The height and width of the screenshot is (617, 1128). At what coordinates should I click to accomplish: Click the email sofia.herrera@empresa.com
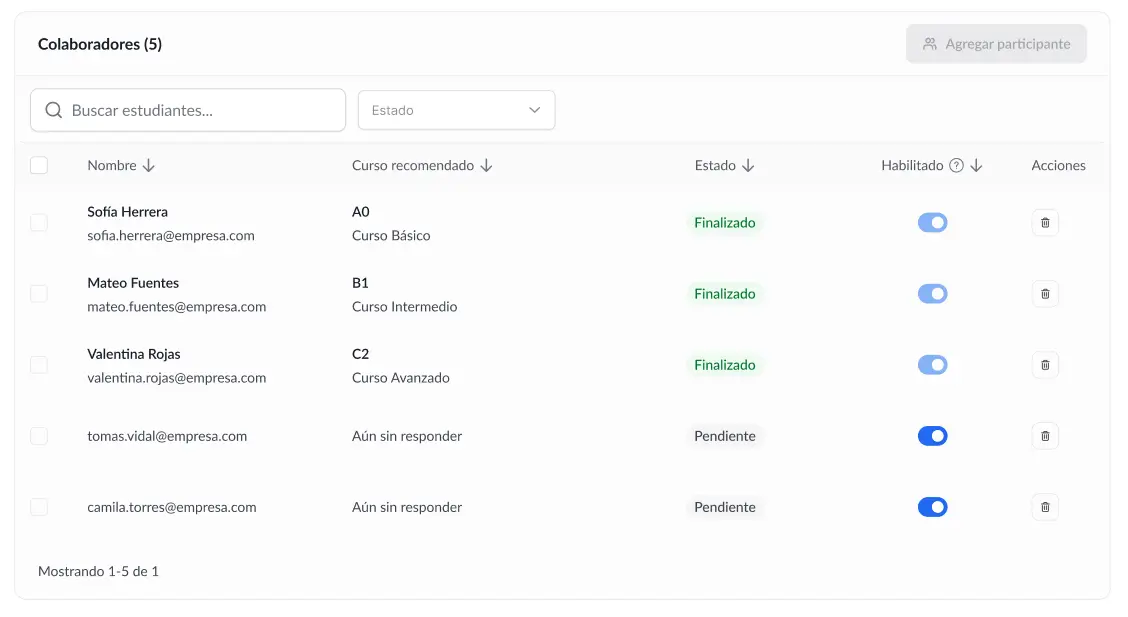coord(170,236)
